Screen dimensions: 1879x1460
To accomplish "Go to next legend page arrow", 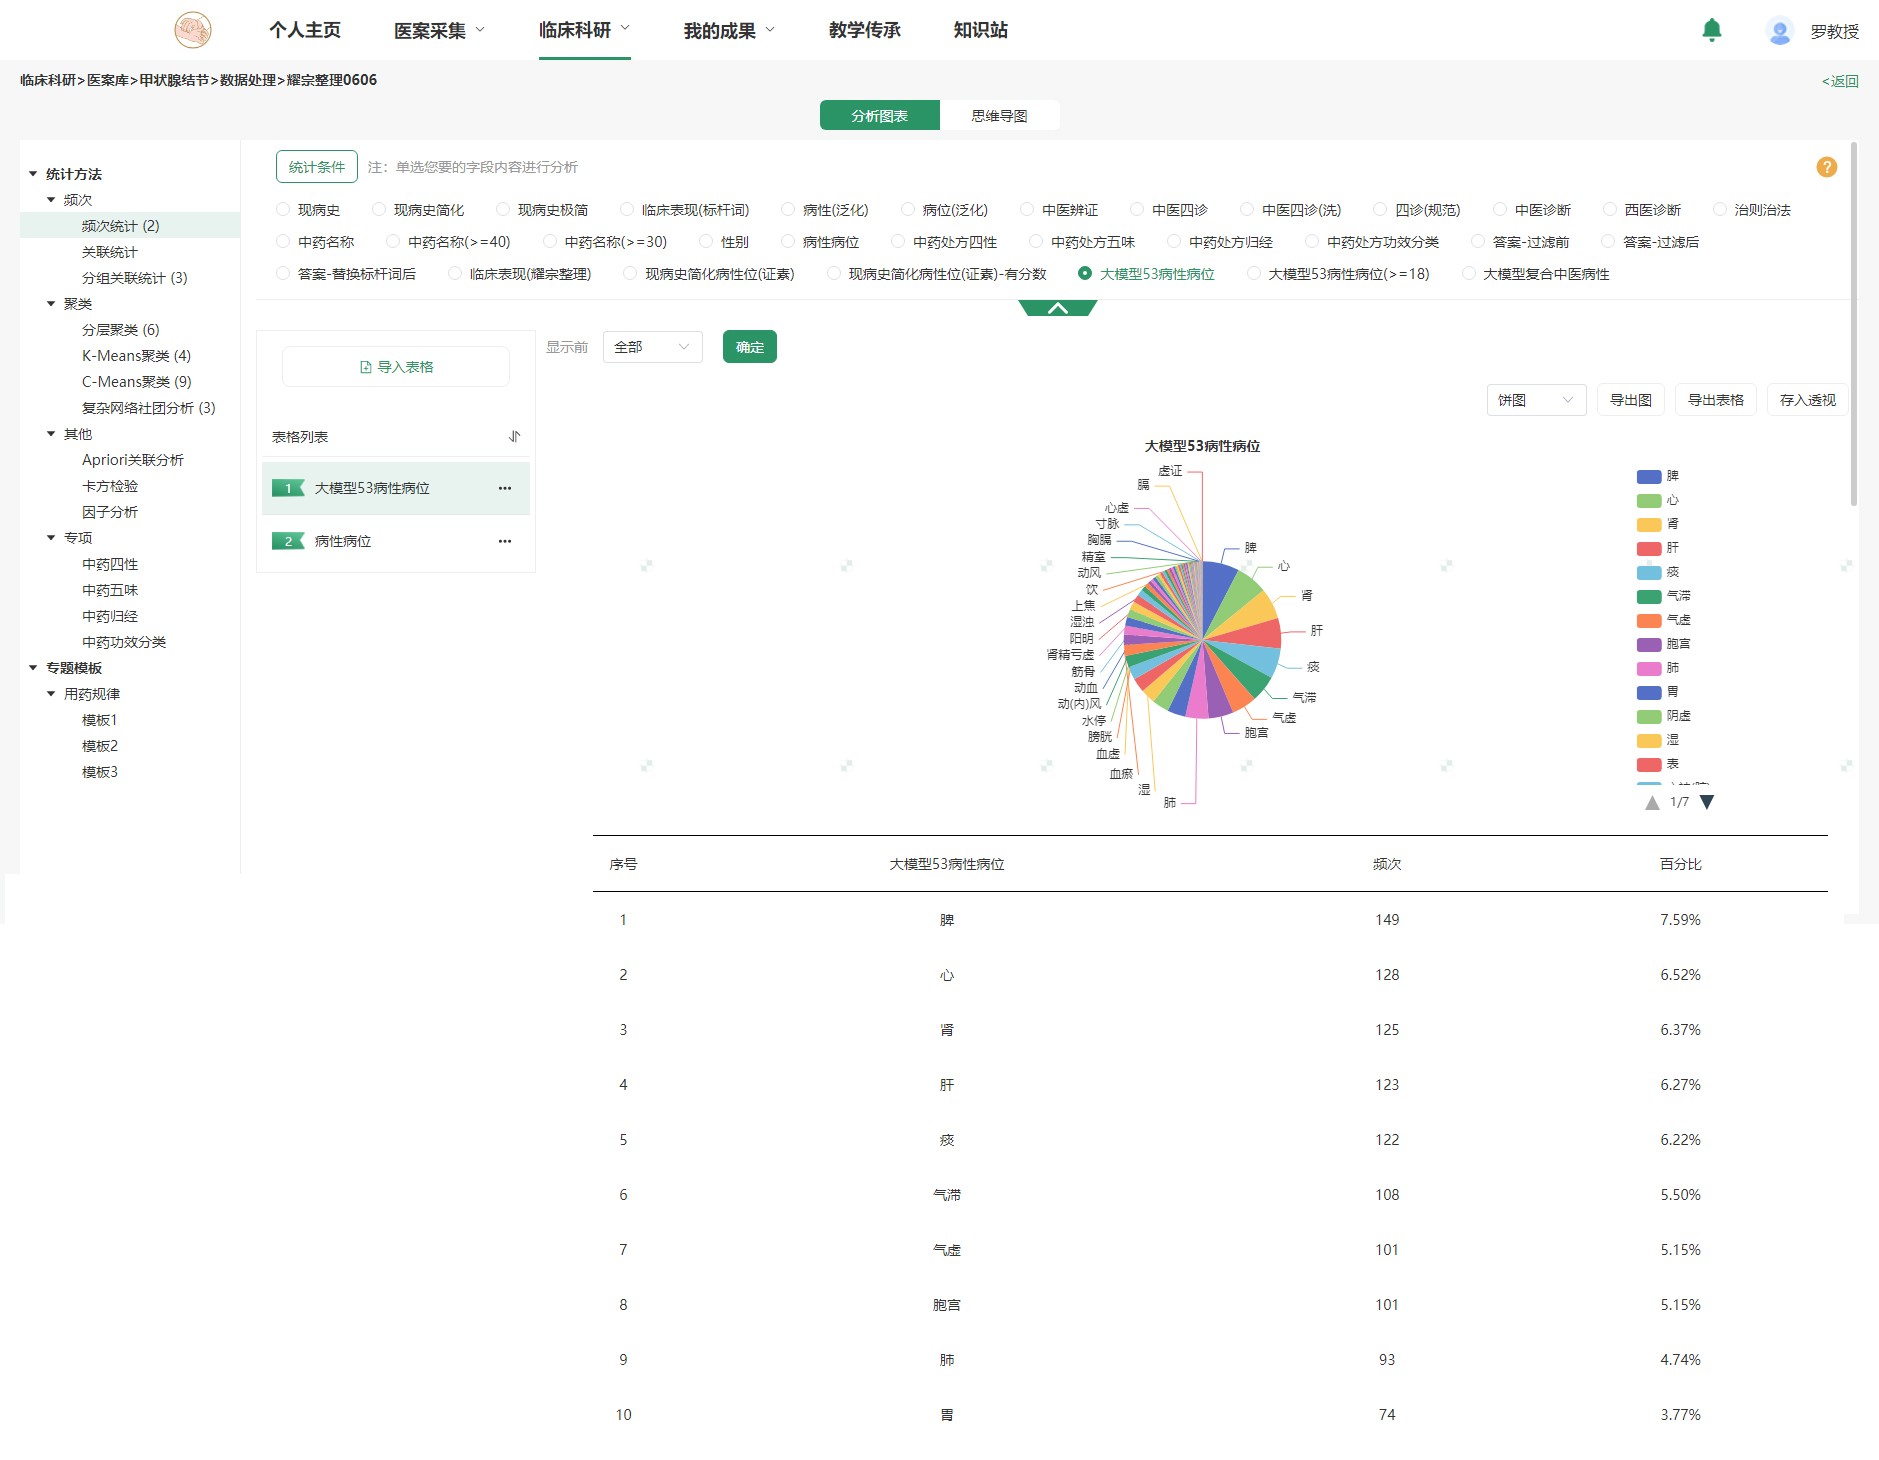I will (1707, 802).
